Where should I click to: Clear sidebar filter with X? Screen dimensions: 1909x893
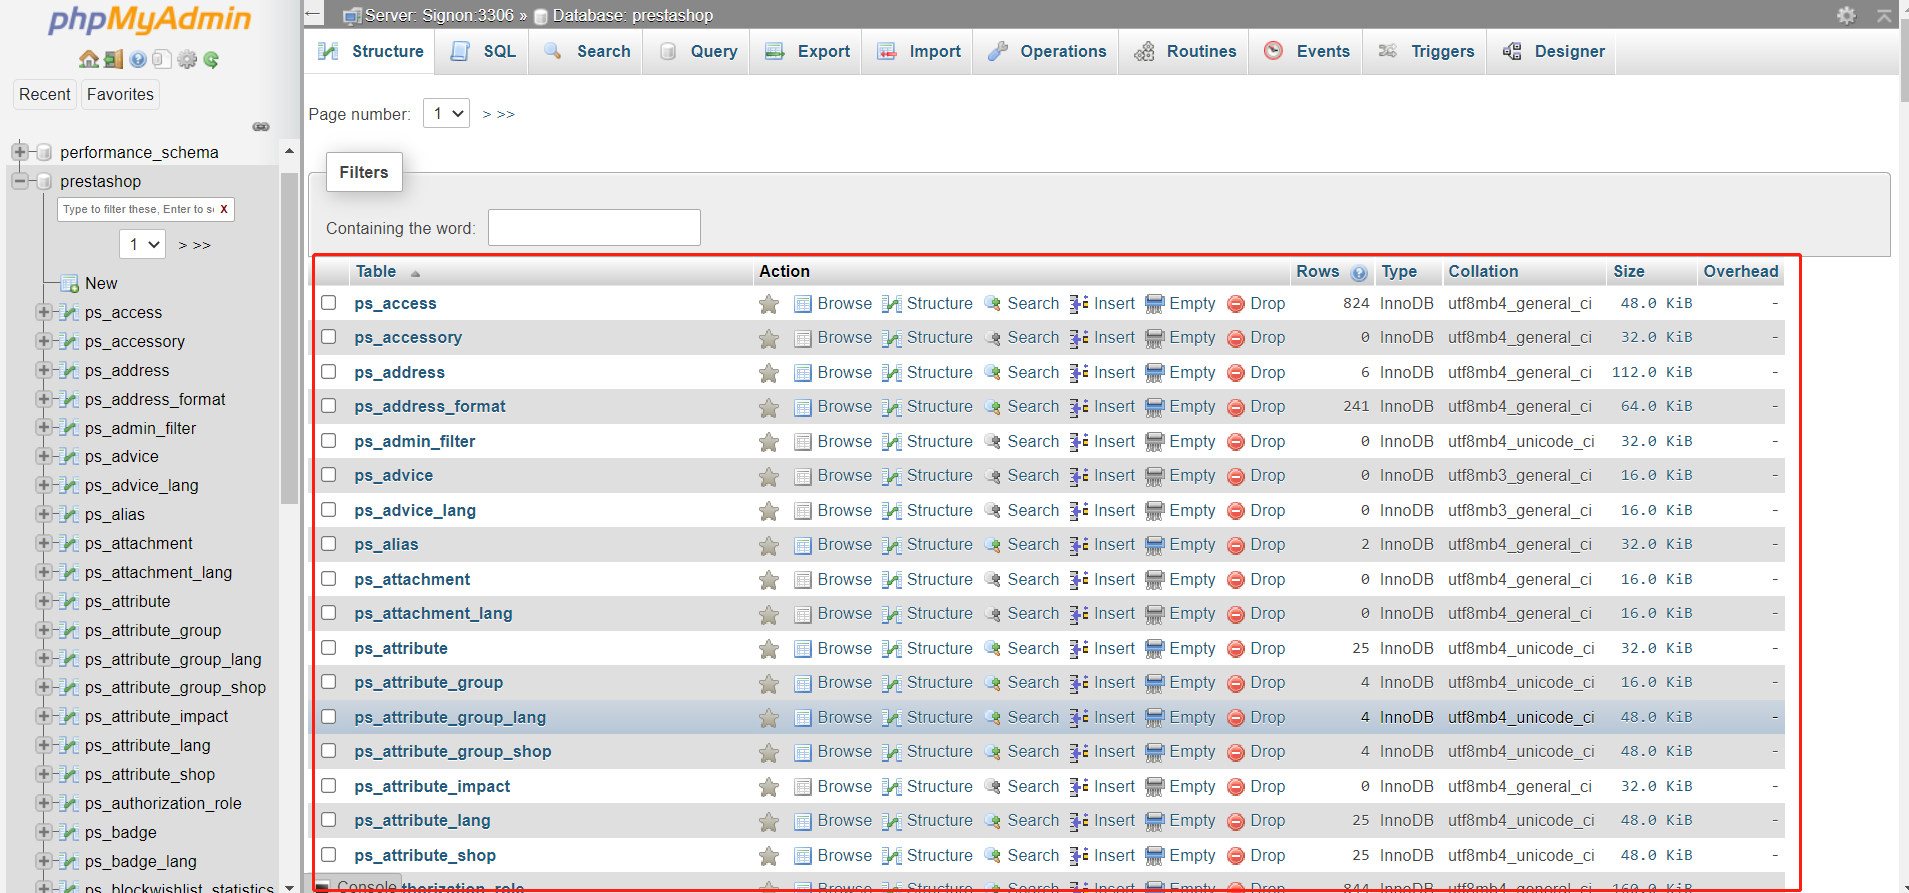click(224, 209)
